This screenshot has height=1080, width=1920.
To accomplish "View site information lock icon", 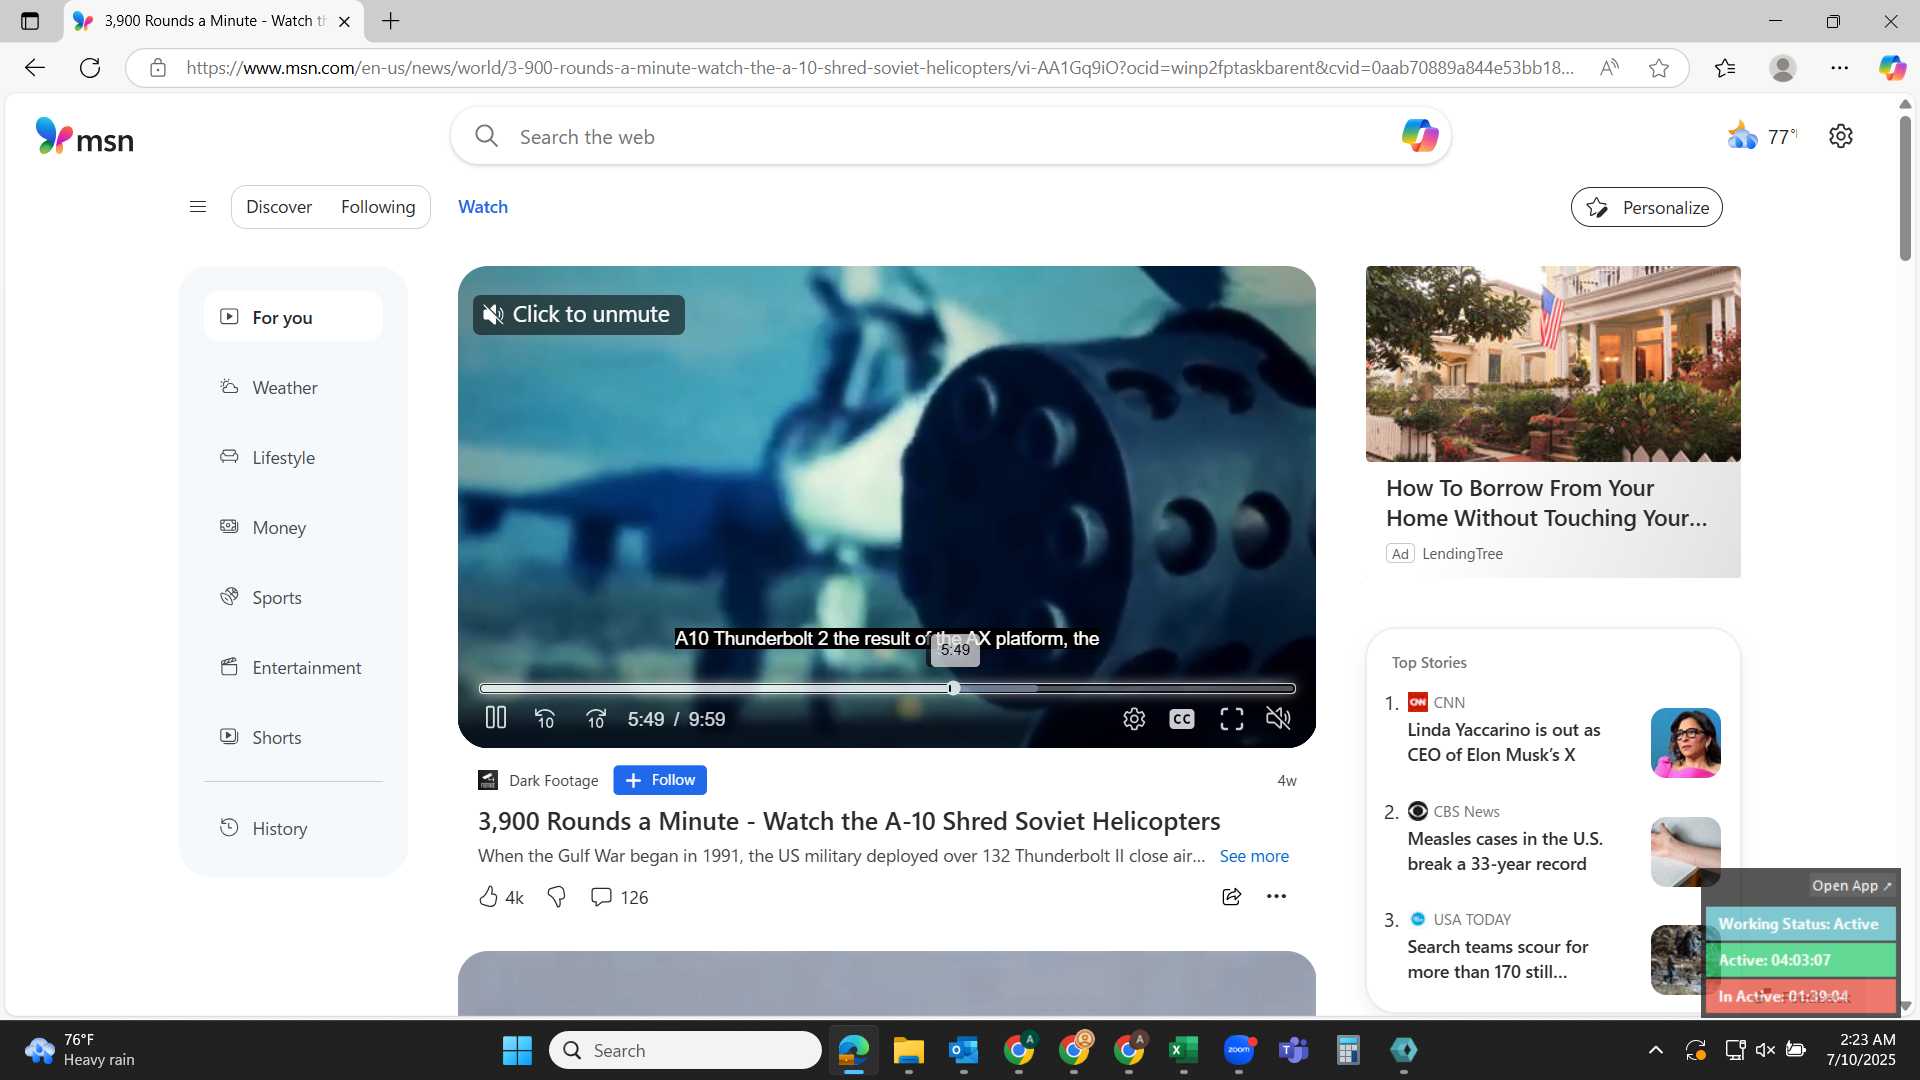I will (157, 68).
